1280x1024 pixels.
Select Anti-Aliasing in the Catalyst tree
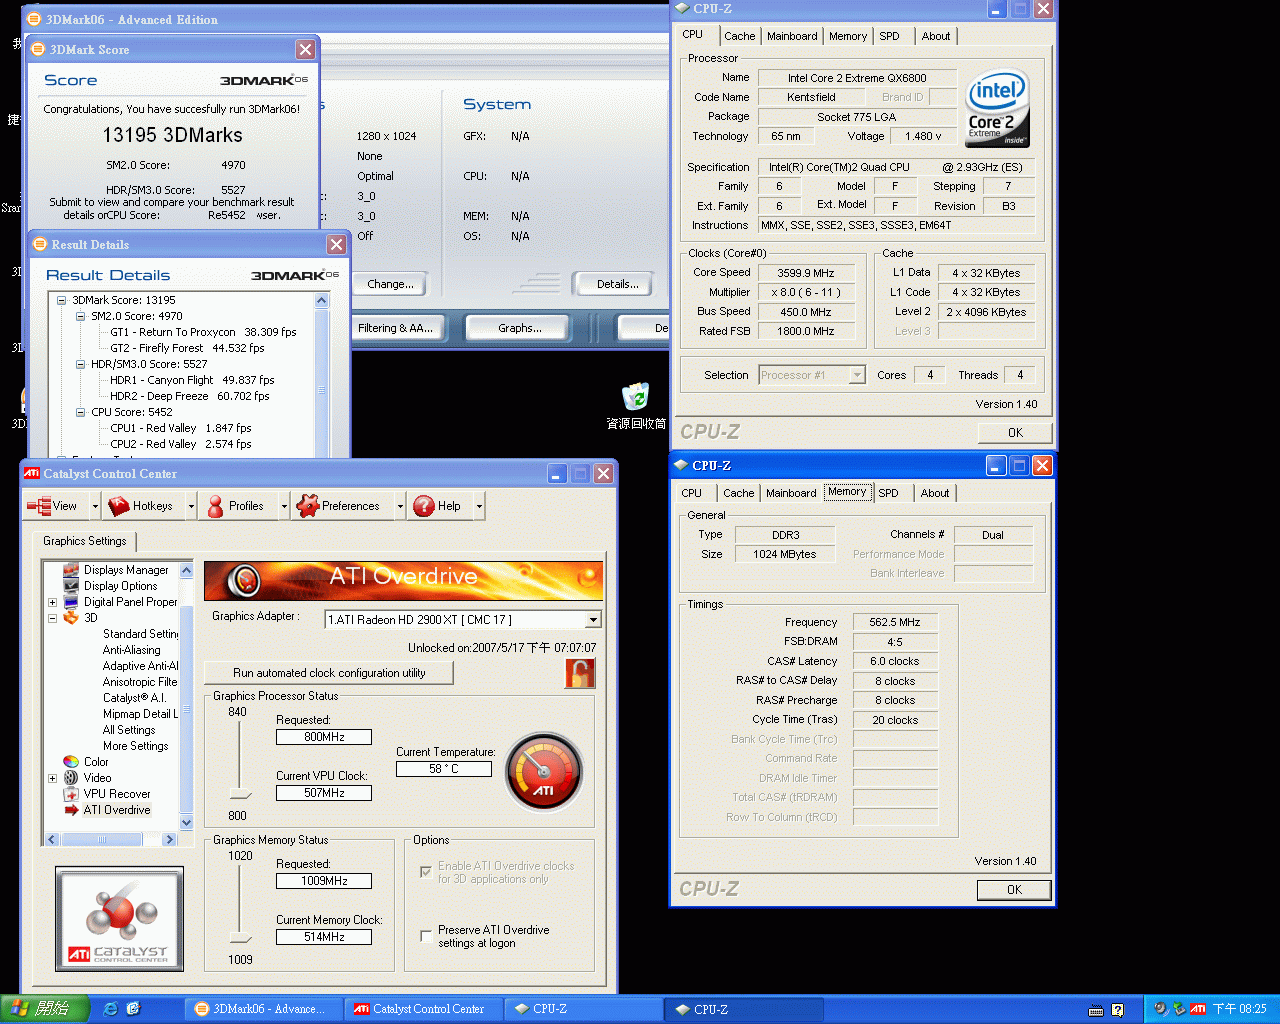point(131,650)
